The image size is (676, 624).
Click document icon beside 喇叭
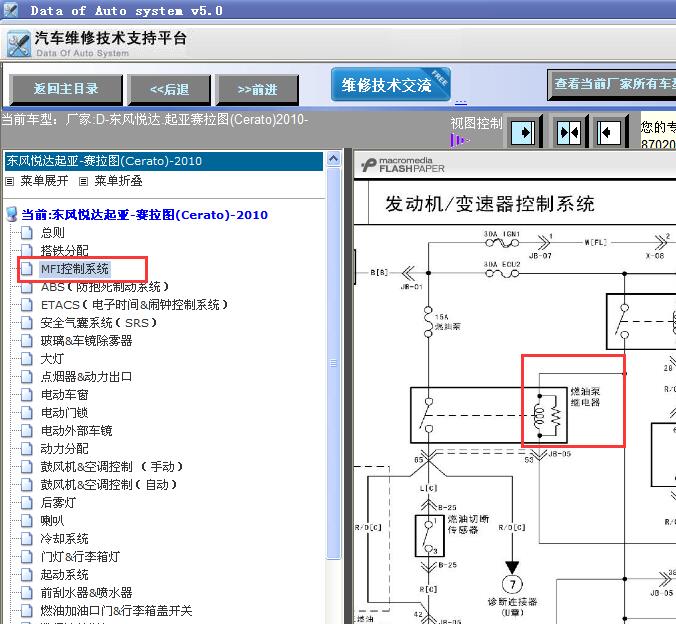point(27,521)
